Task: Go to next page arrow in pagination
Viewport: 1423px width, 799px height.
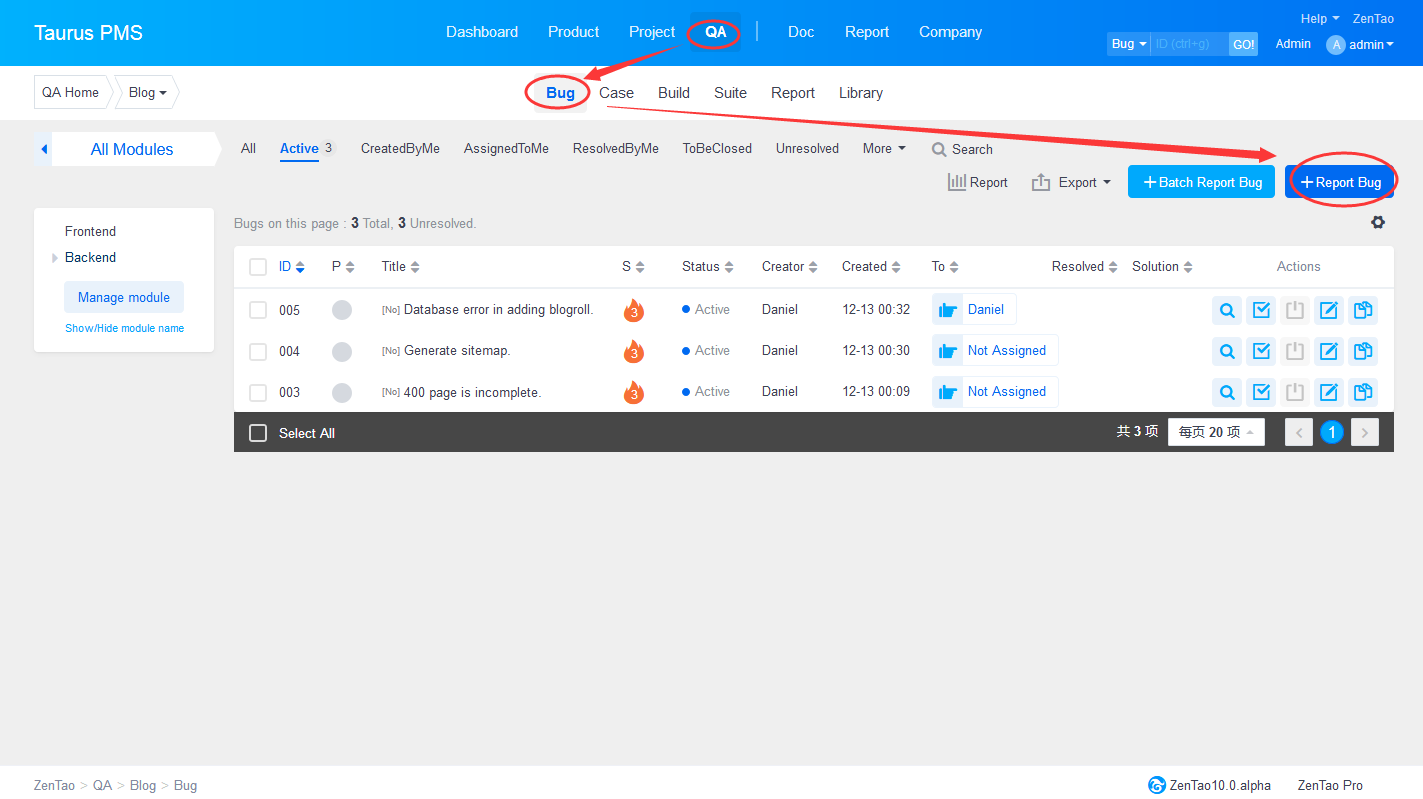Action: [1365, 432]
